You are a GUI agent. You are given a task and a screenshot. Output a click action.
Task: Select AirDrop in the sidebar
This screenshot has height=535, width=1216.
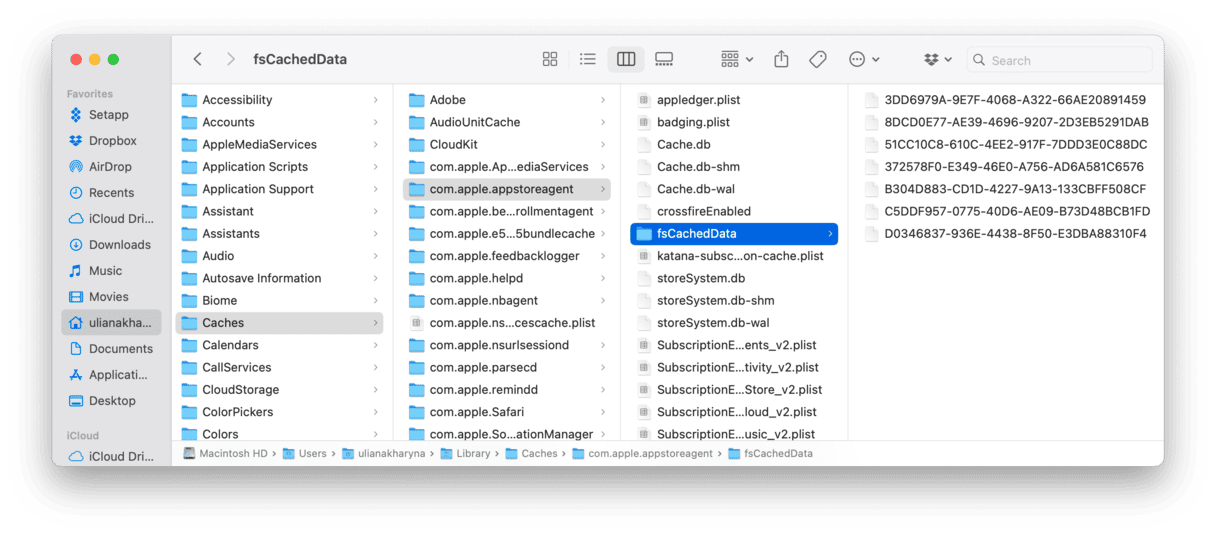tap(110, 167)
